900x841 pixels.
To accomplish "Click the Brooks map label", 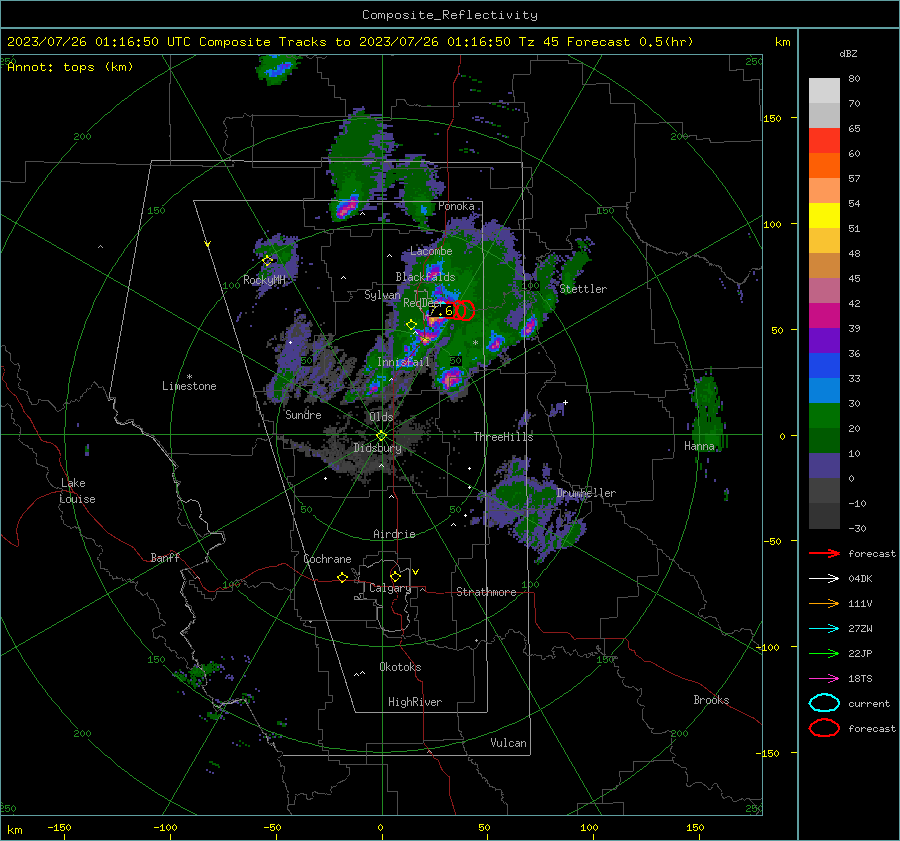I will [x=711, y=700].
